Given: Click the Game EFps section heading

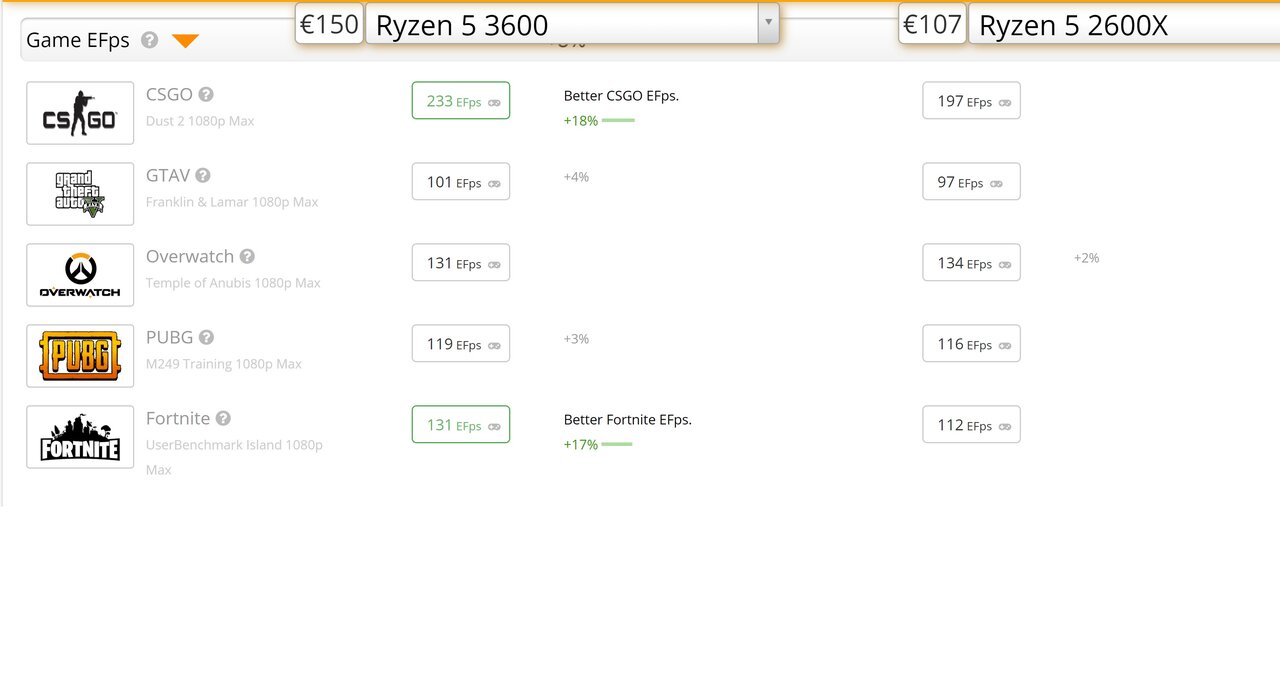Looking at the screenshot, I should pos(78,40).
